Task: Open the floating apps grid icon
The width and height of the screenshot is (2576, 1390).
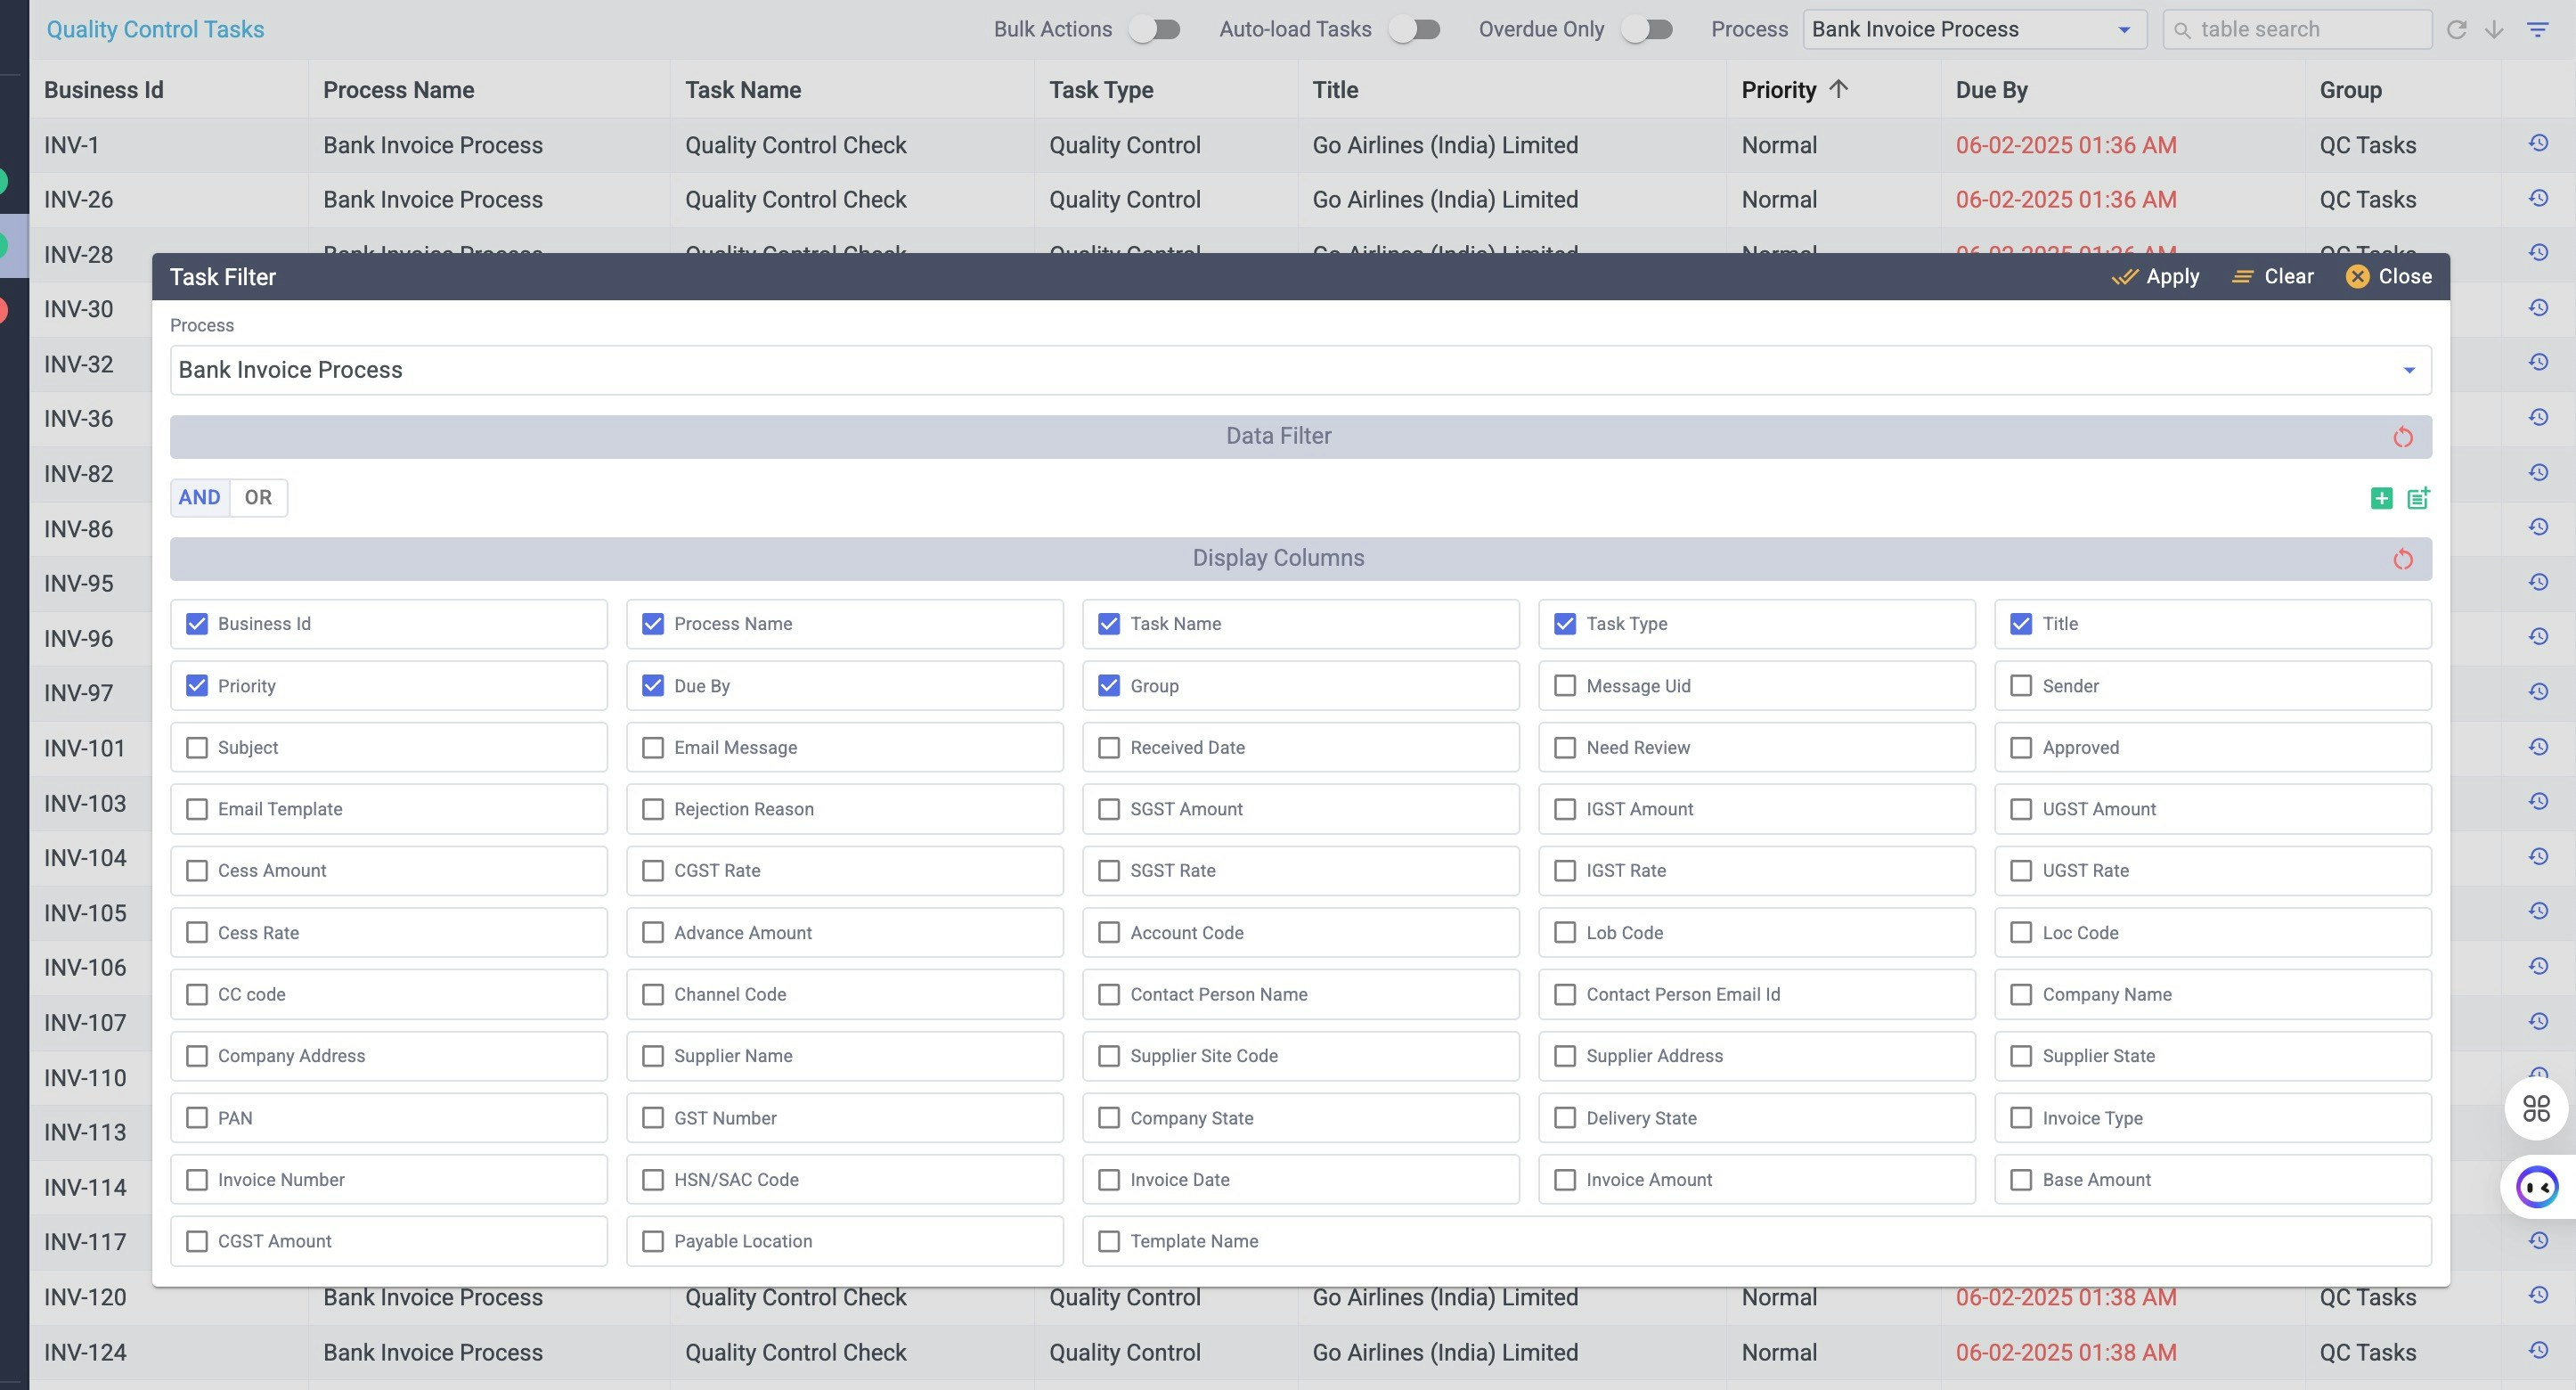Action: point(2536,1108)
